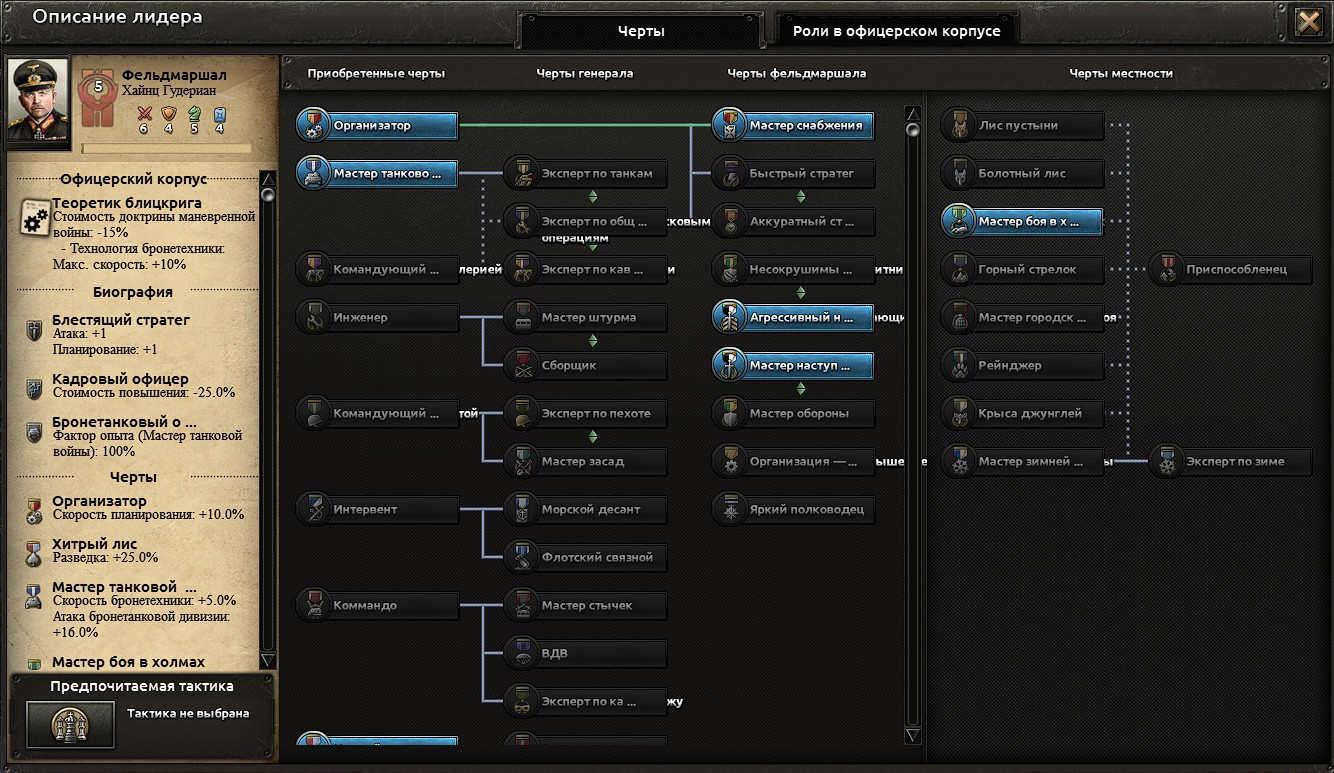The width and height of the screenshot is (1334, 773).
Task: Pick the Приспособленец trait
Action: click(x=1231, y=269)
